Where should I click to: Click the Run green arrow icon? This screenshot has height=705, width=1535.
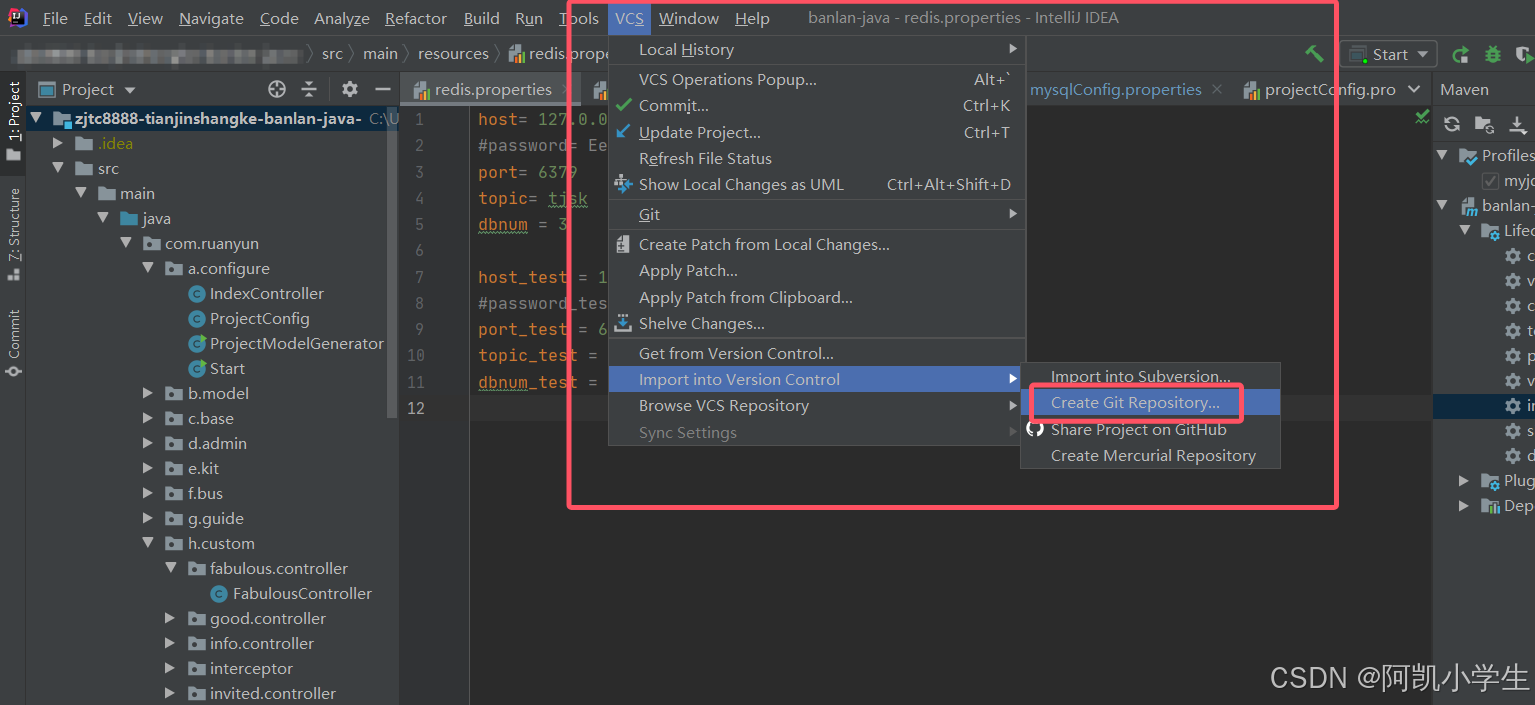(x=1461, y=54)
